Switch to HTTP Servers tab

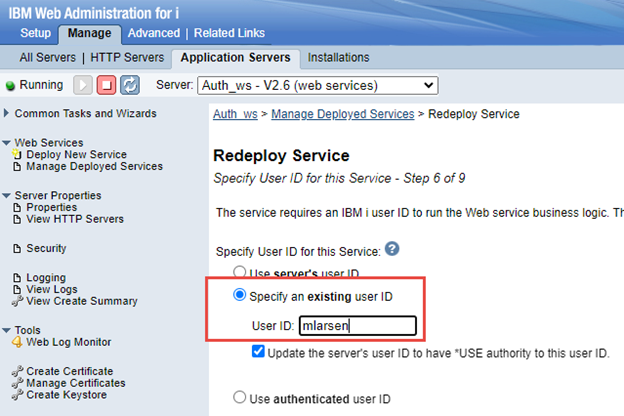[127, 58]
